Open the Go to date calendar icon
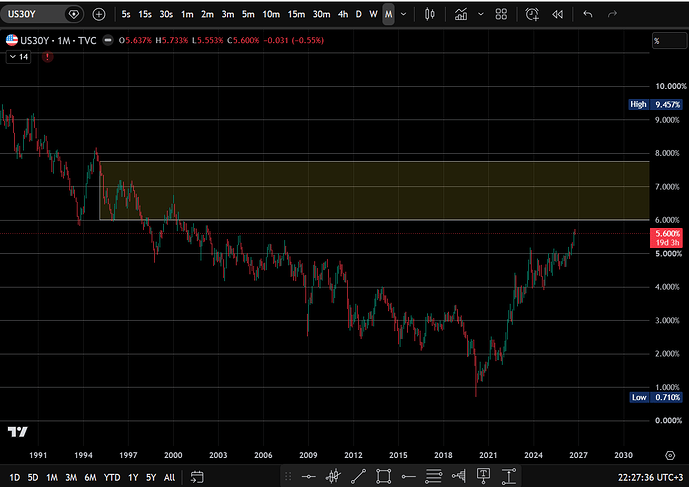 pyautogui.click(x=197, y=477)
